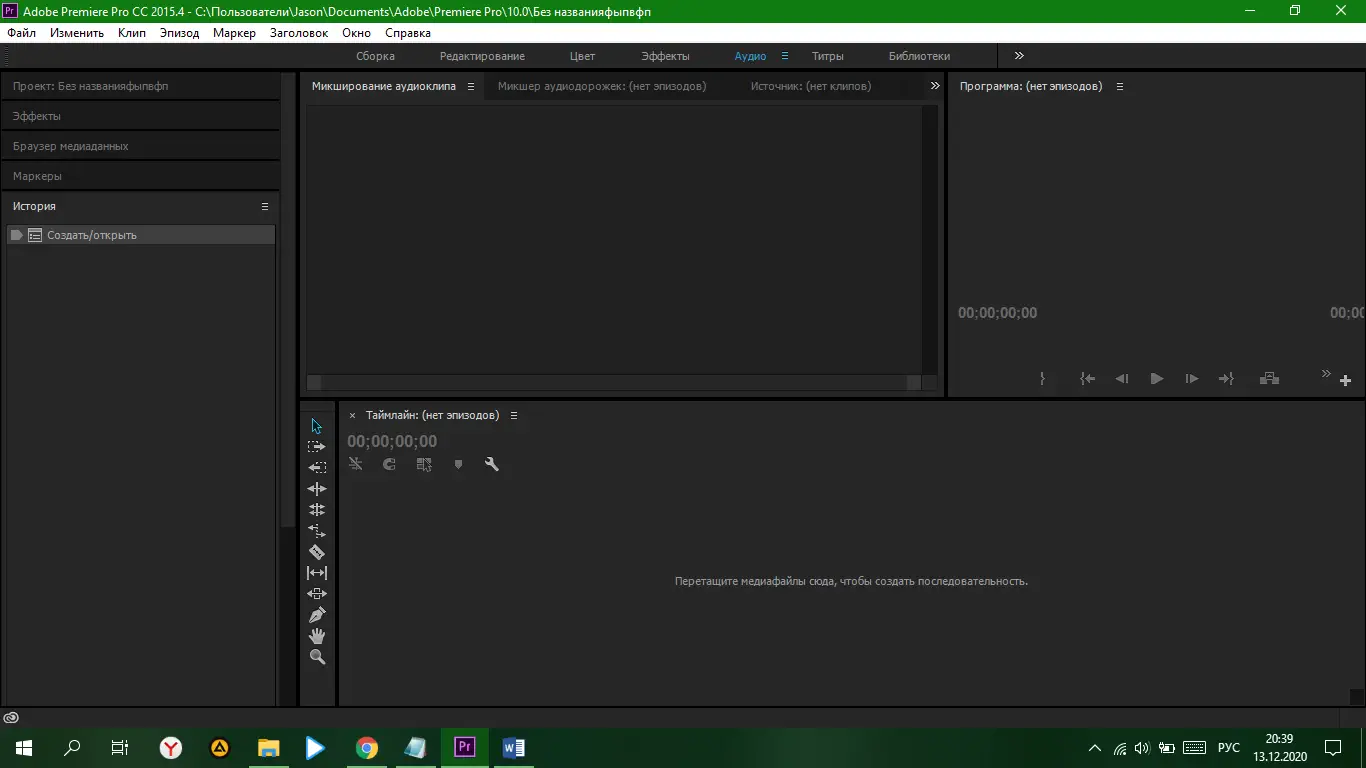Expand the Браузер медиаданных panel

coord(140,146)
